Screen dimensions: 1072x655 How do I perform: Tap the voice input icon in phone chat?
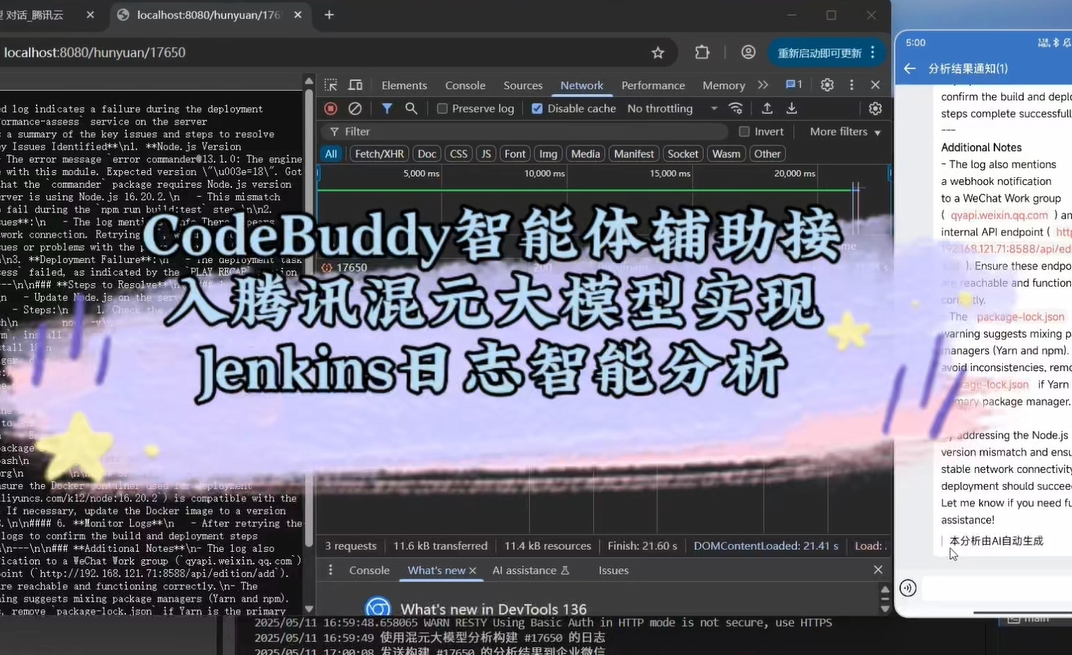click(x=907, y=588)
